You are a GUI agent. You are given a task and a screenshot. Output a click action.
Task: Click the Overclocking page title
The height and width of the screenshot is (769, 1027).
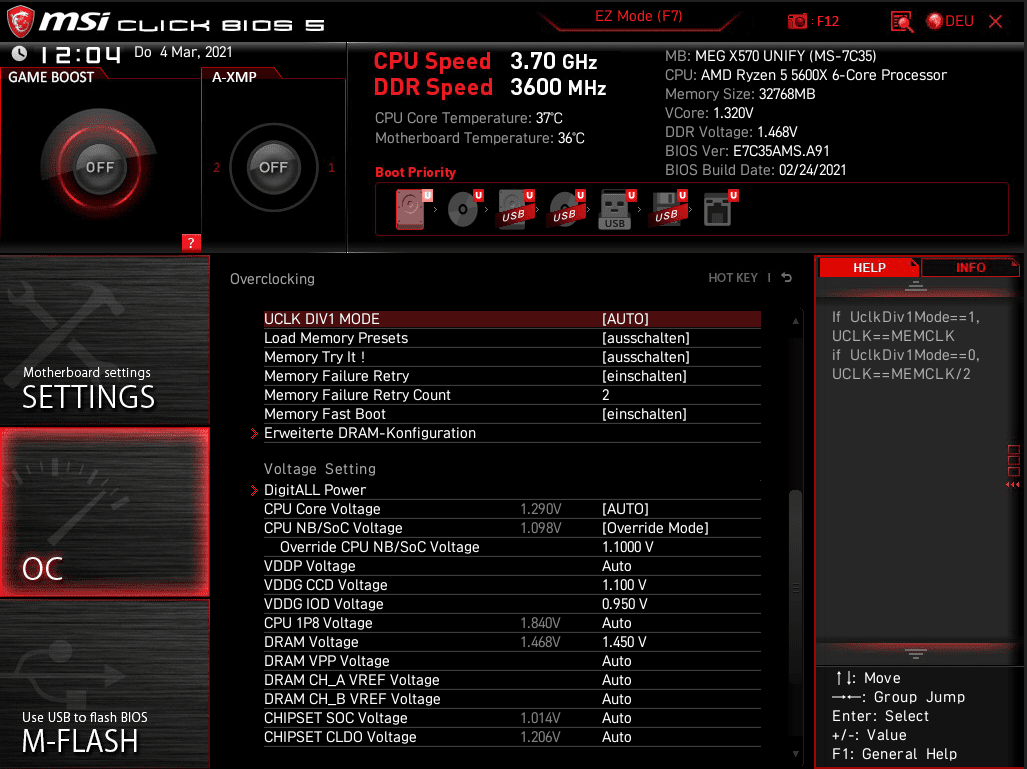point(272,279)
